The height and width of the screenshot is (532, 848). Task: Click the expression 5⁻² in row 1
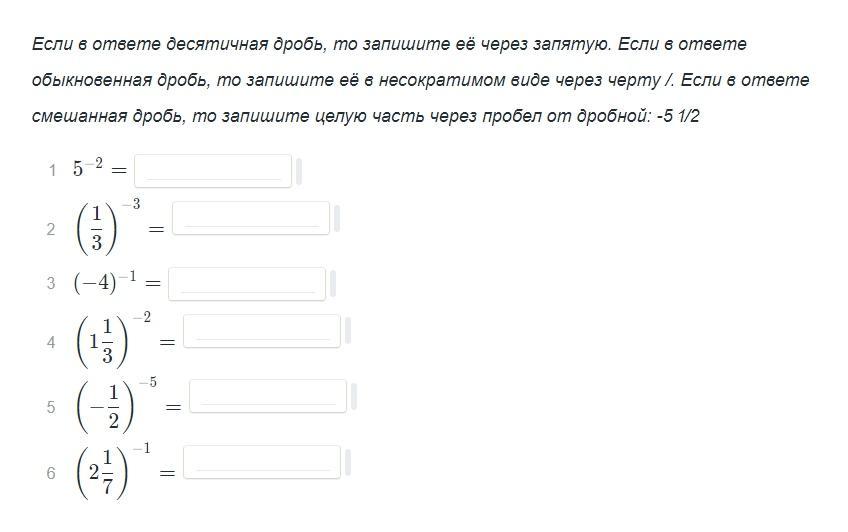88,167
